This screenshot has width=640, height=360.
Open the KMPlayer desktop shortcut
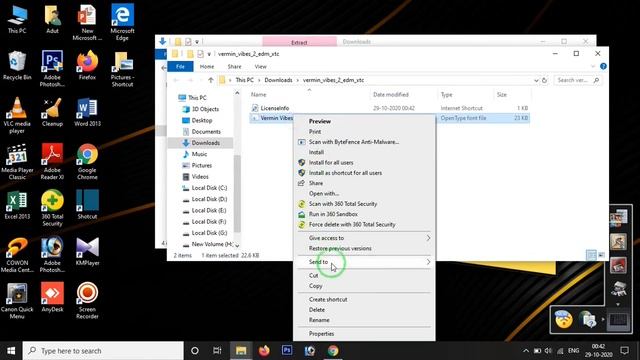(87, 251)
